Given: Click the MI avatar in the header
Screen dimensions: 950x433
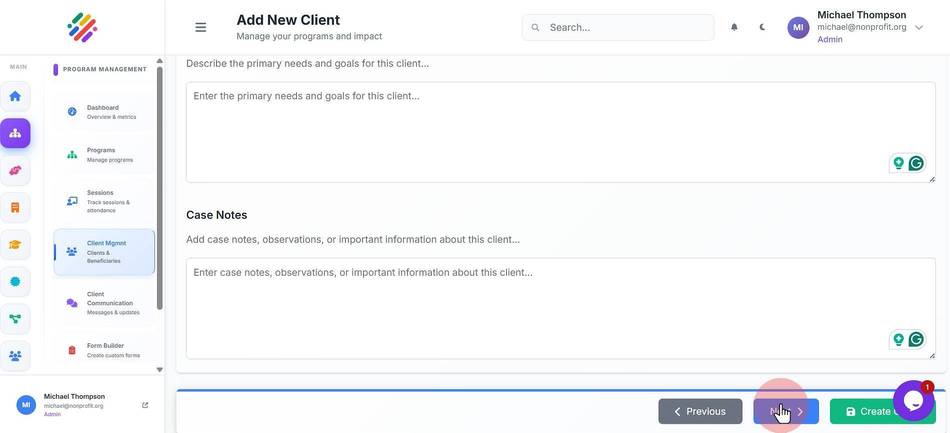Looking at the screenshot, I should tap(798, 27).
